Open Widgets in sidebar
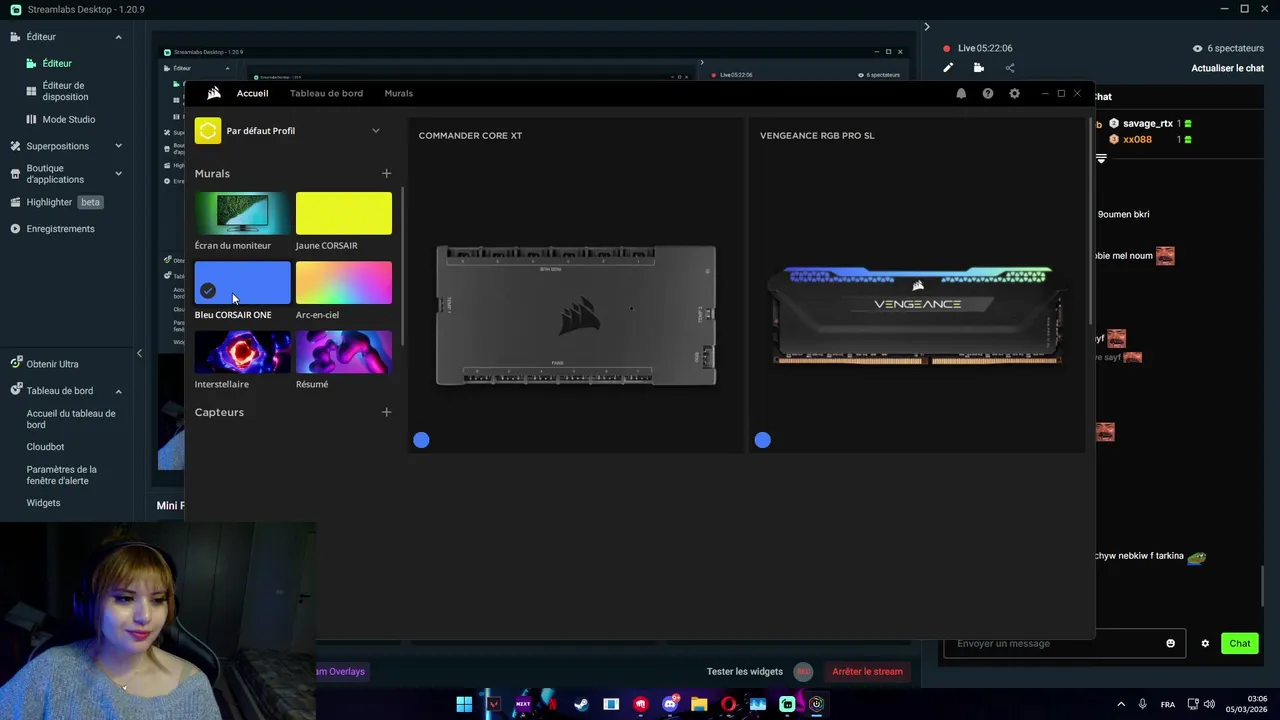 coord(43,503)
